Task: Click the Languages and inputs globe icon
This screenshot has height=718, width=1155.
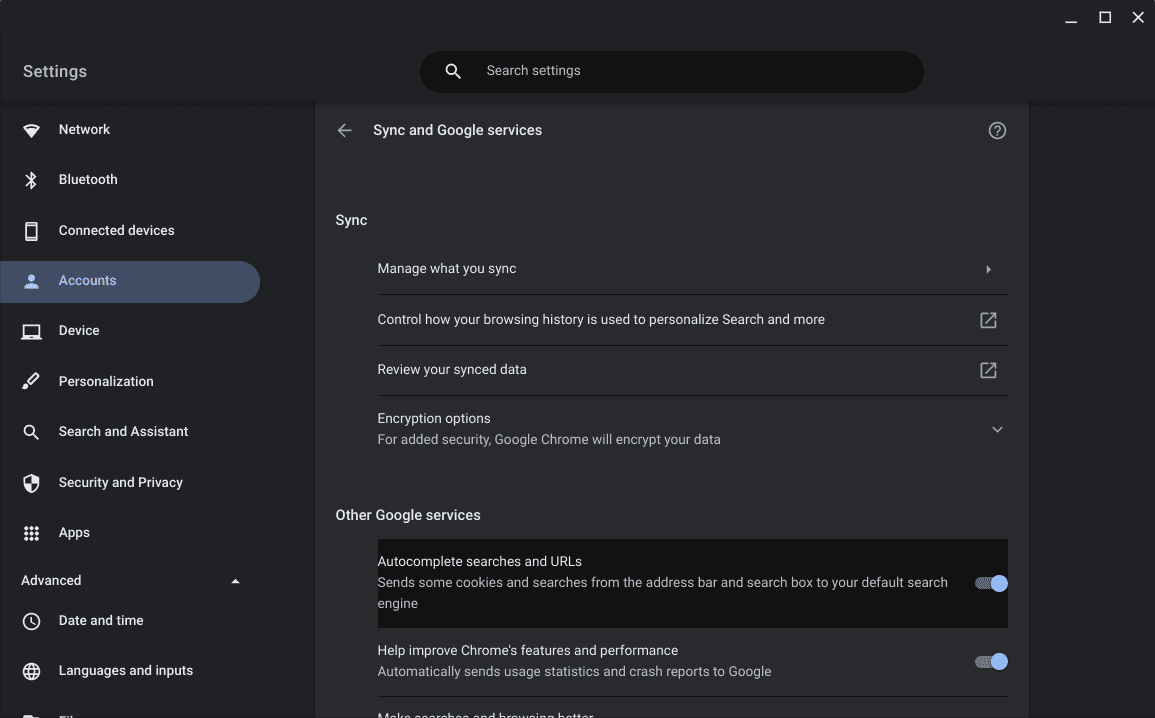Action: (x=31, y=672)
